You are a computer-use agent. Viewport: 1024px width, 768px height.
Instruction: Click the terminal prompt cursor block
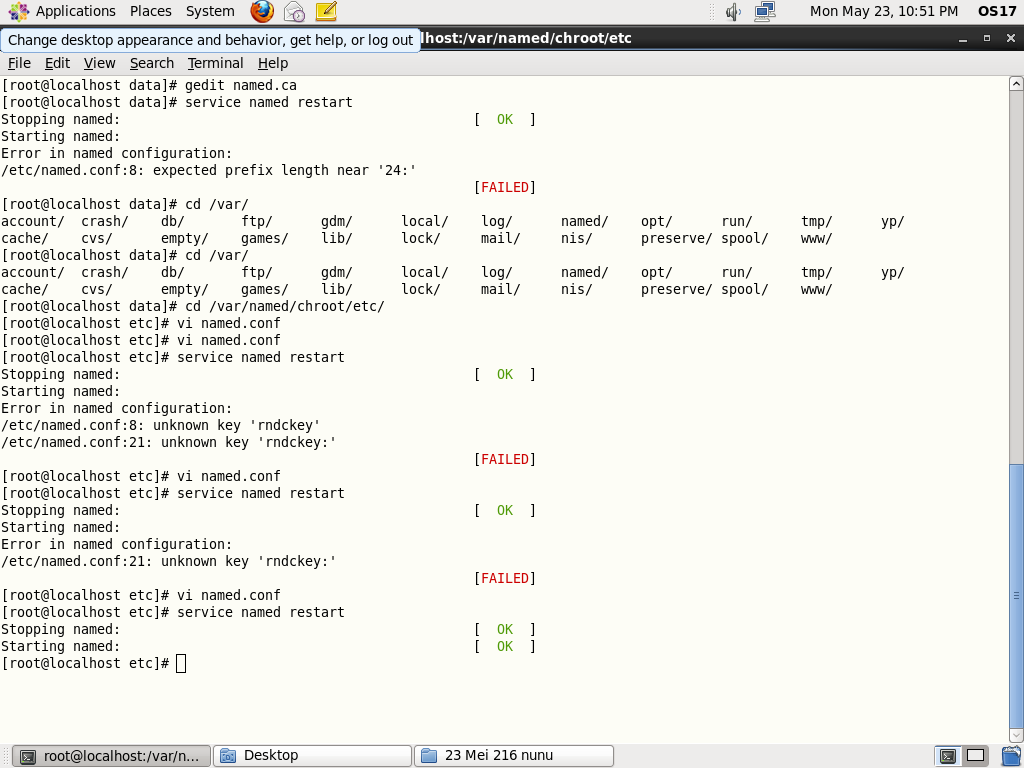click(x=181, y=664)
